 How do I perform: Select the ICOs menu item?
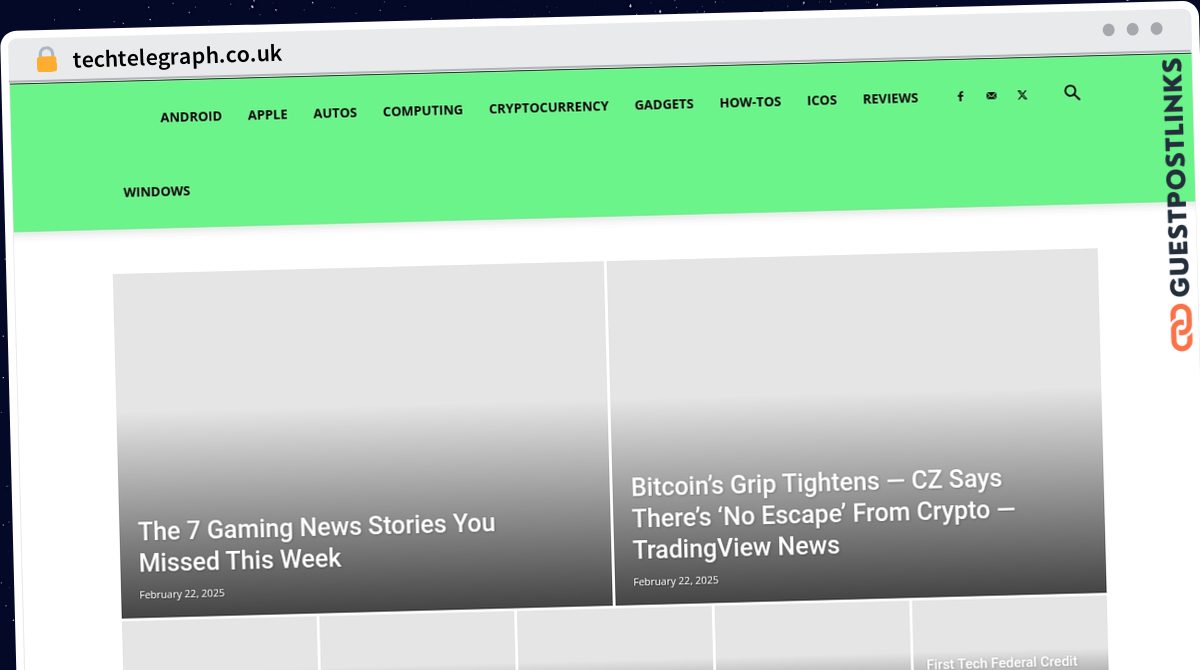click(x=822, y=100)
